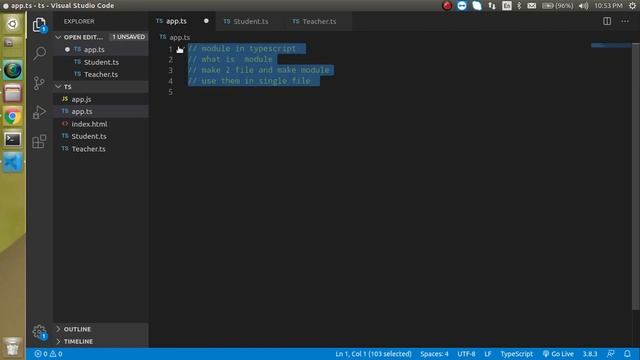Open the Extensions view
Image resolution: width=640 pixels, height=360 pixels.
39,142
